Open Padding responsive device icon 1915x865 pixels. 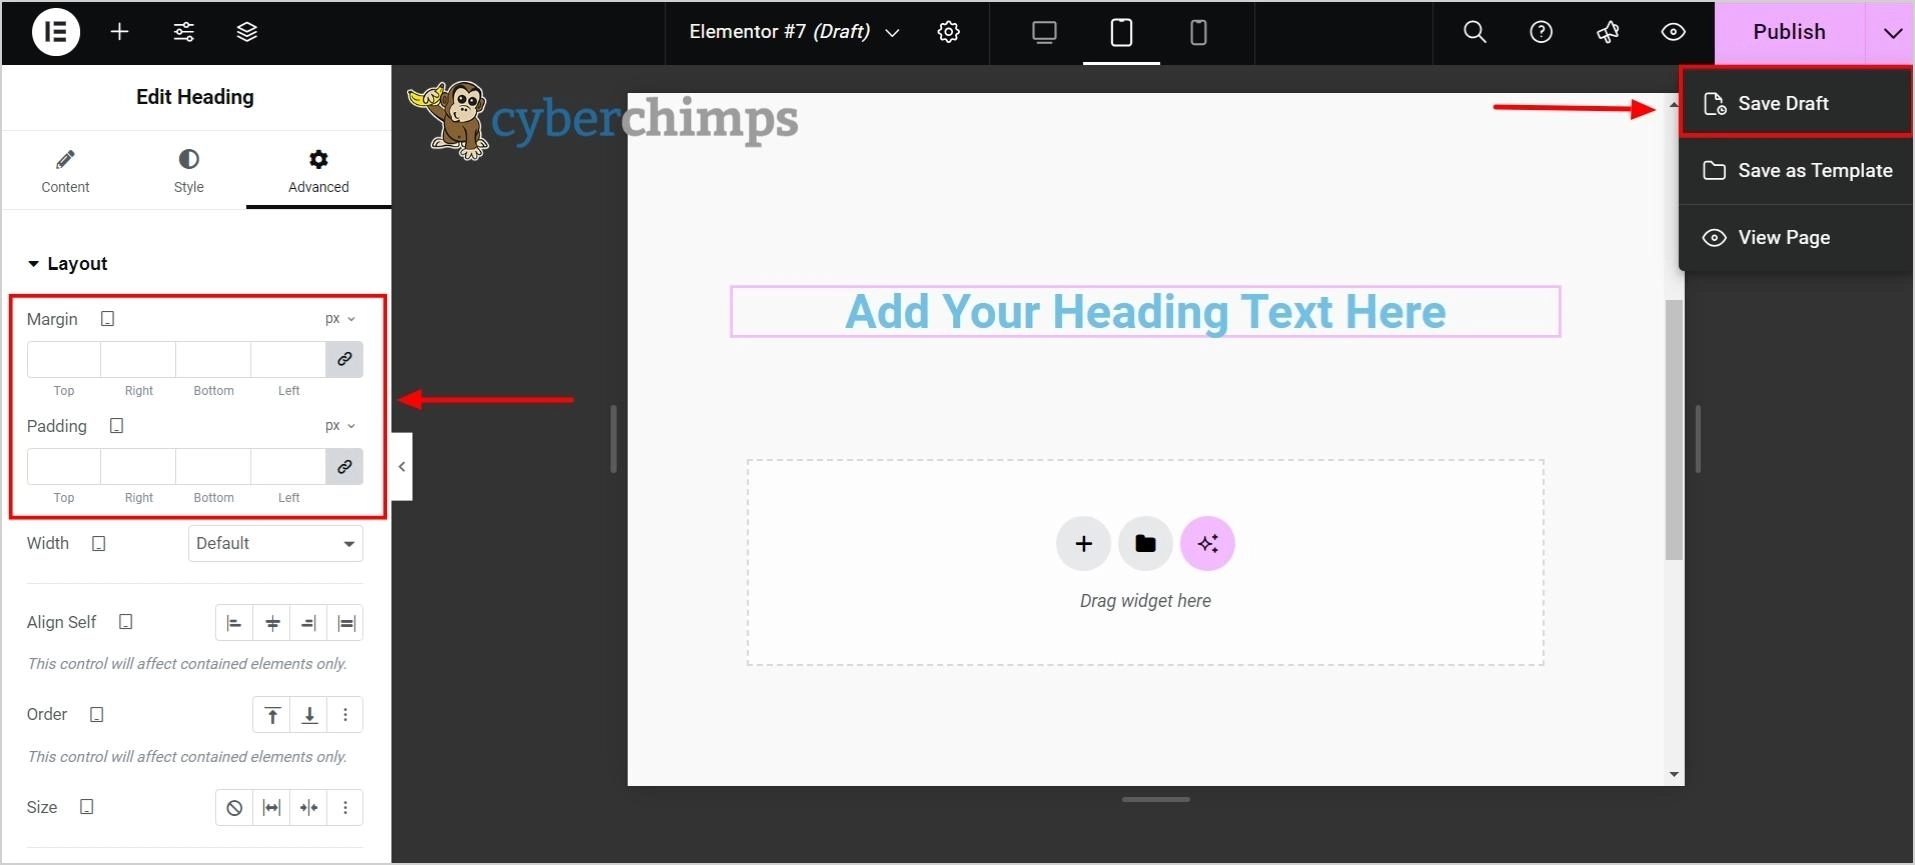(116, 426)
